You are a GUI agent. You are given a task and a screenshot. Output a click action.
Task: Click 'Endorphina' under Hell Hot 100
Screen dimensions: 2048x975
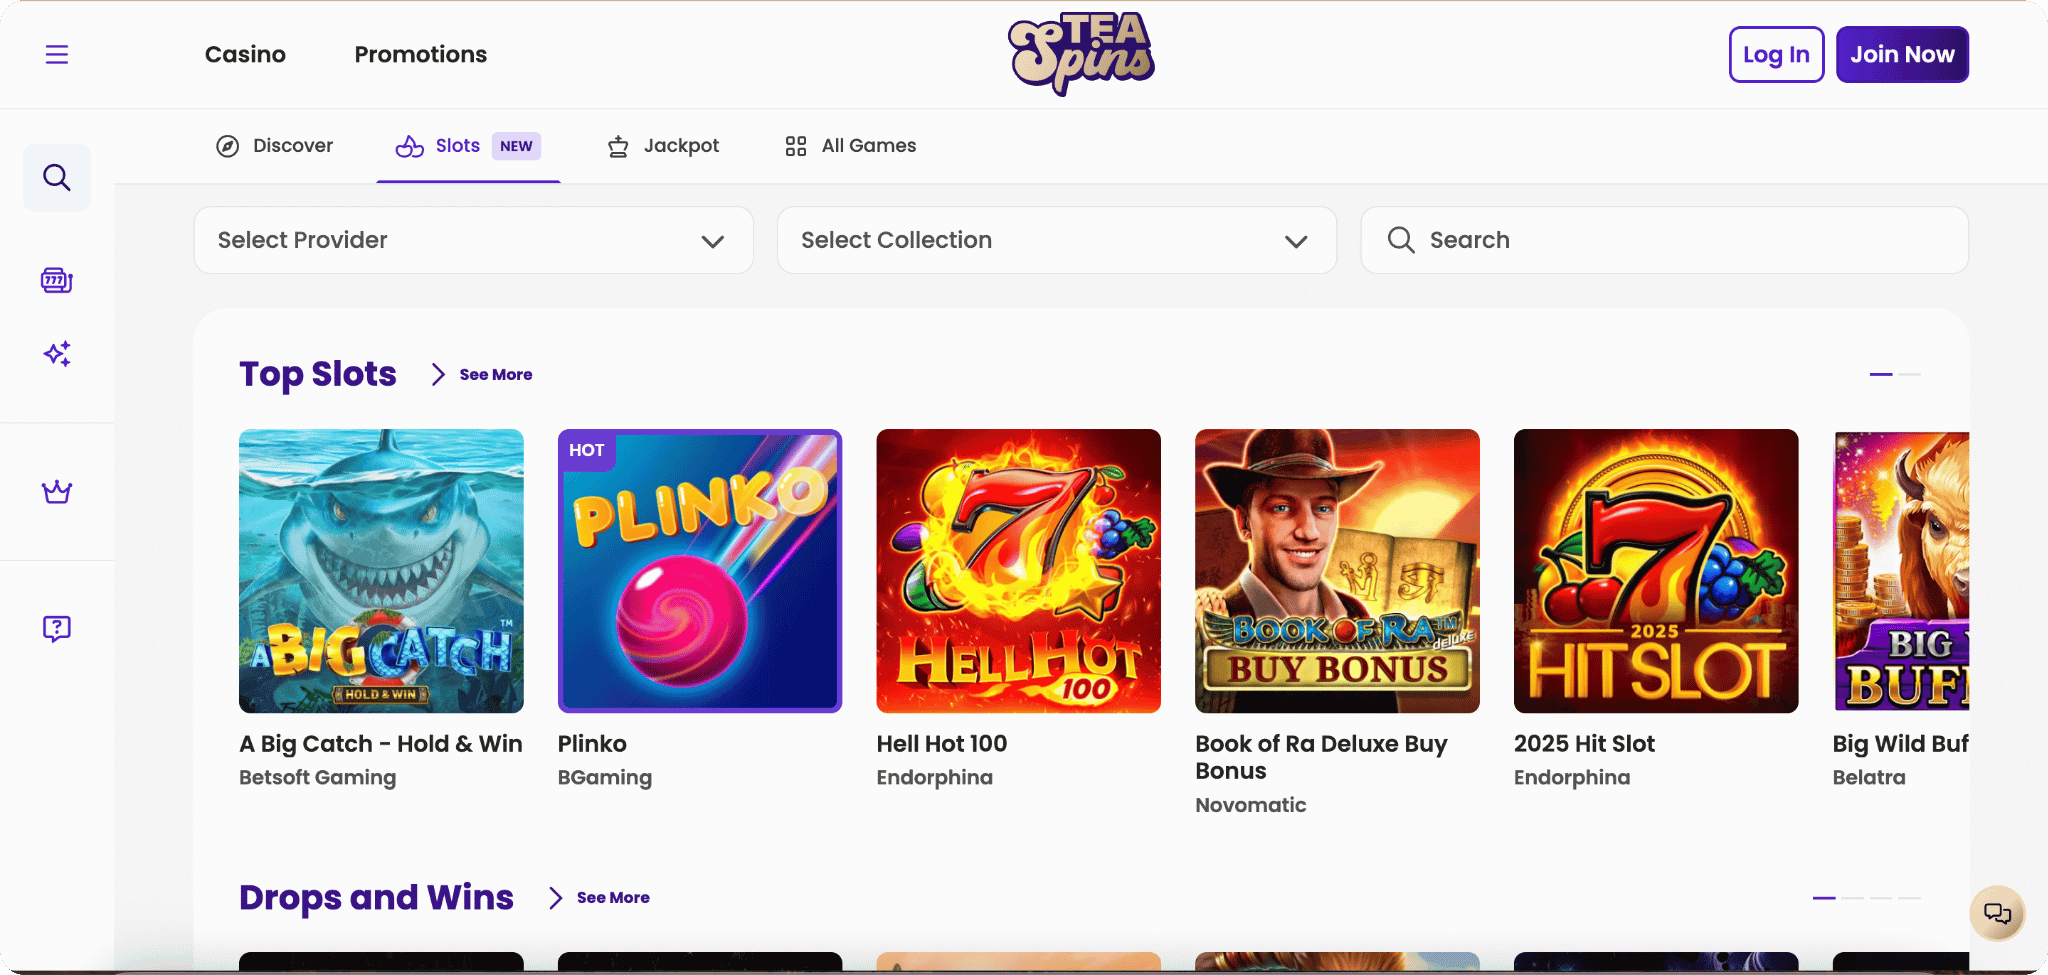pos(935,777)
